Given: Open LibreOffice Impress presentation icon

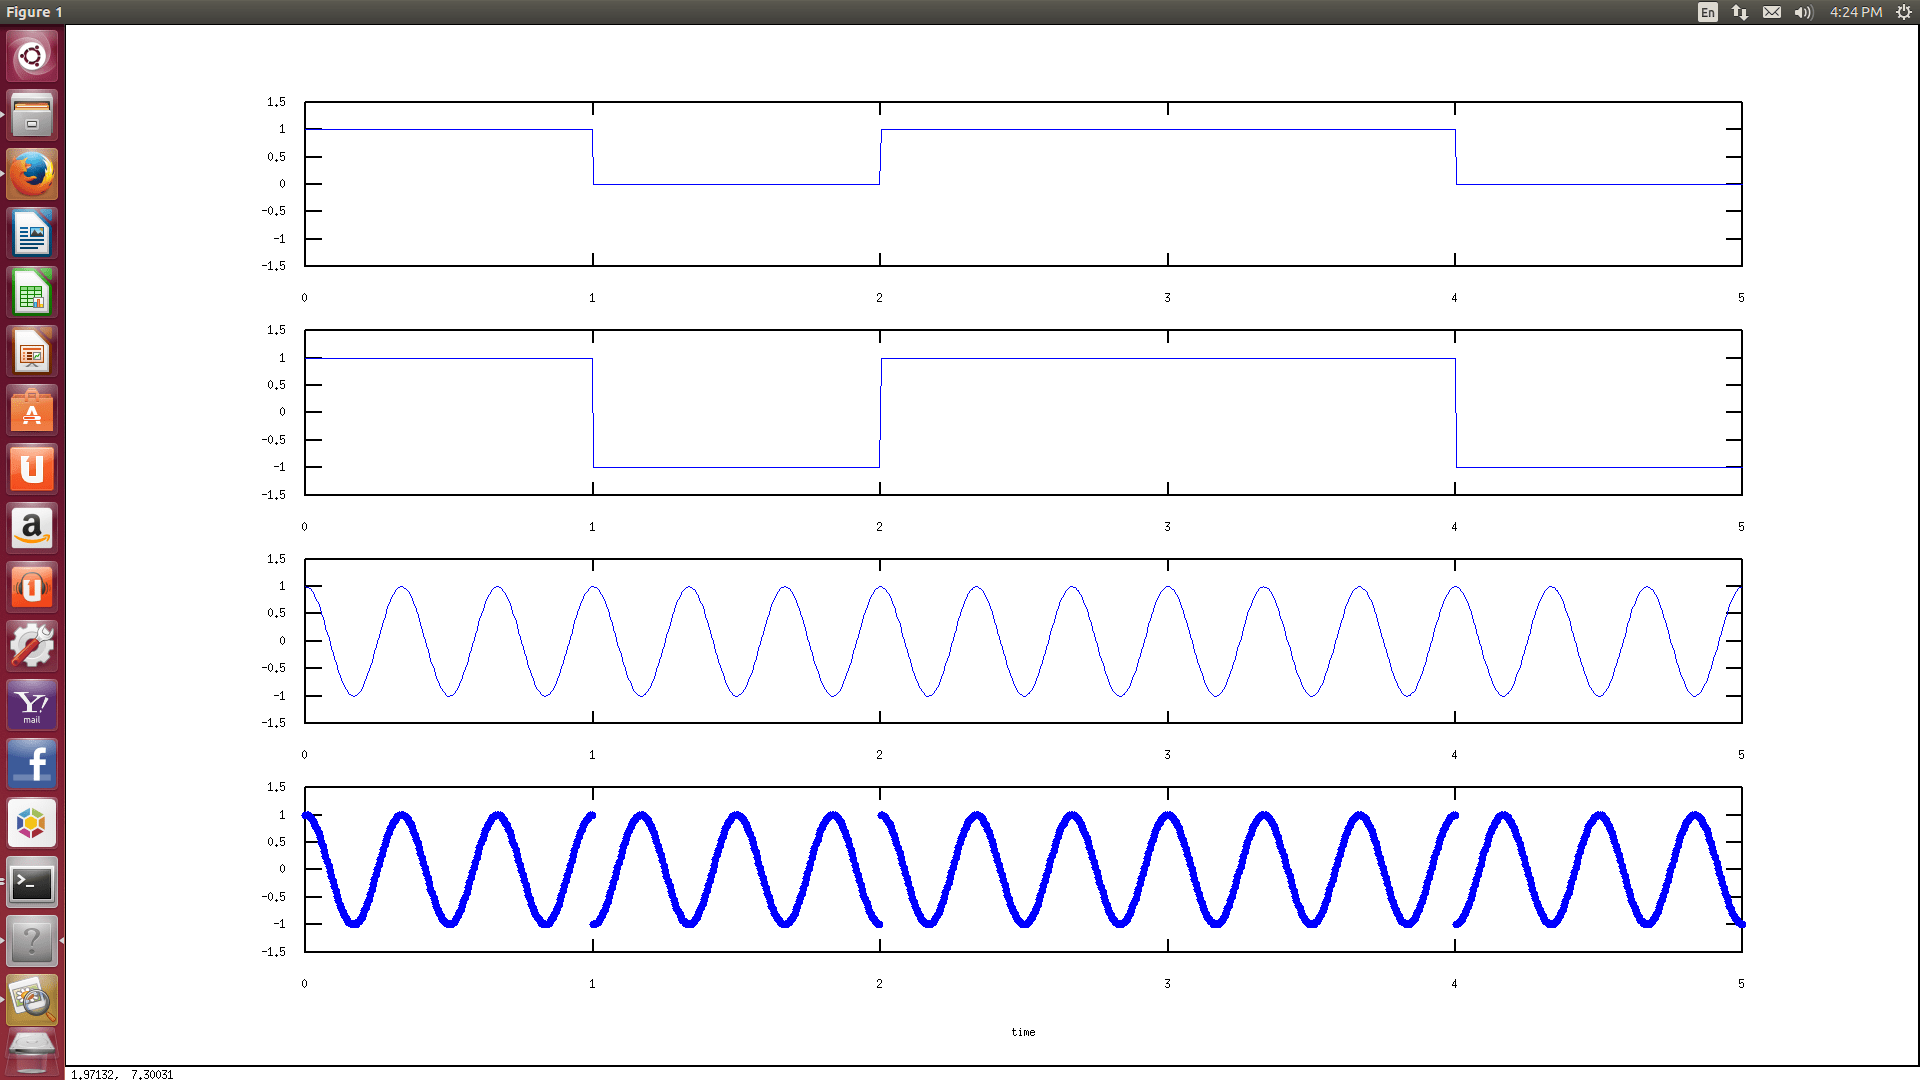Looking at the screenshot, I should (32, 351).
